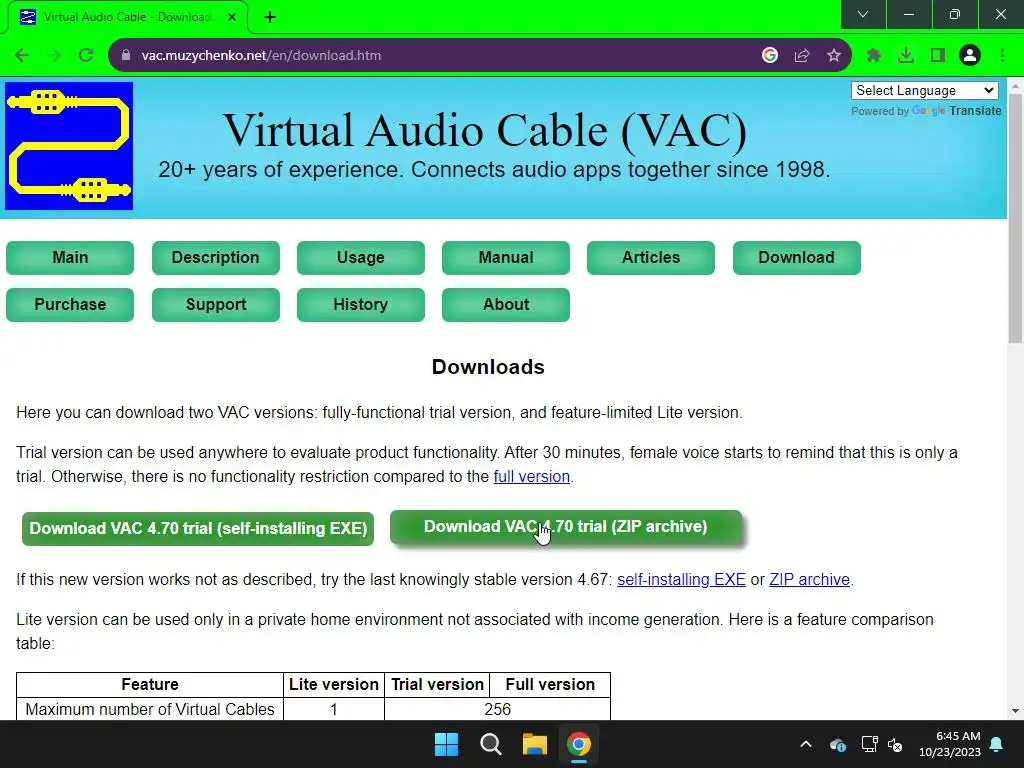
Task: Open the Select Language dropdown
Action: coord(925,90)
